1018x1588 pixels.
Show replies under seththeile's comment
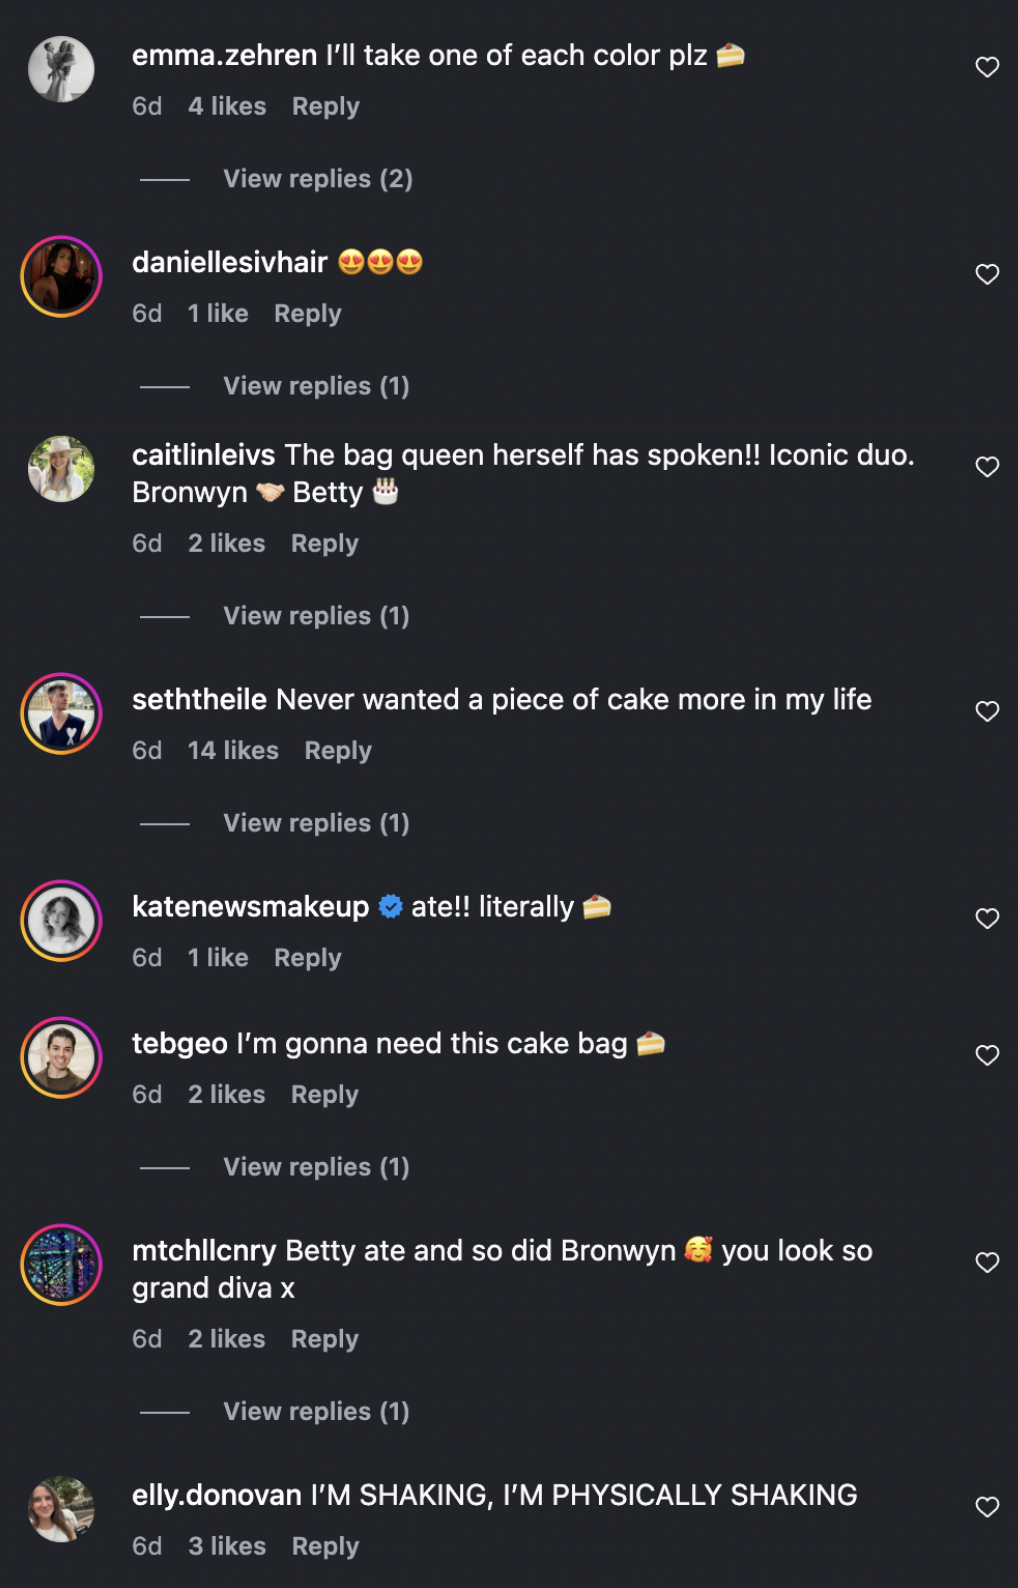pos(316,823)
